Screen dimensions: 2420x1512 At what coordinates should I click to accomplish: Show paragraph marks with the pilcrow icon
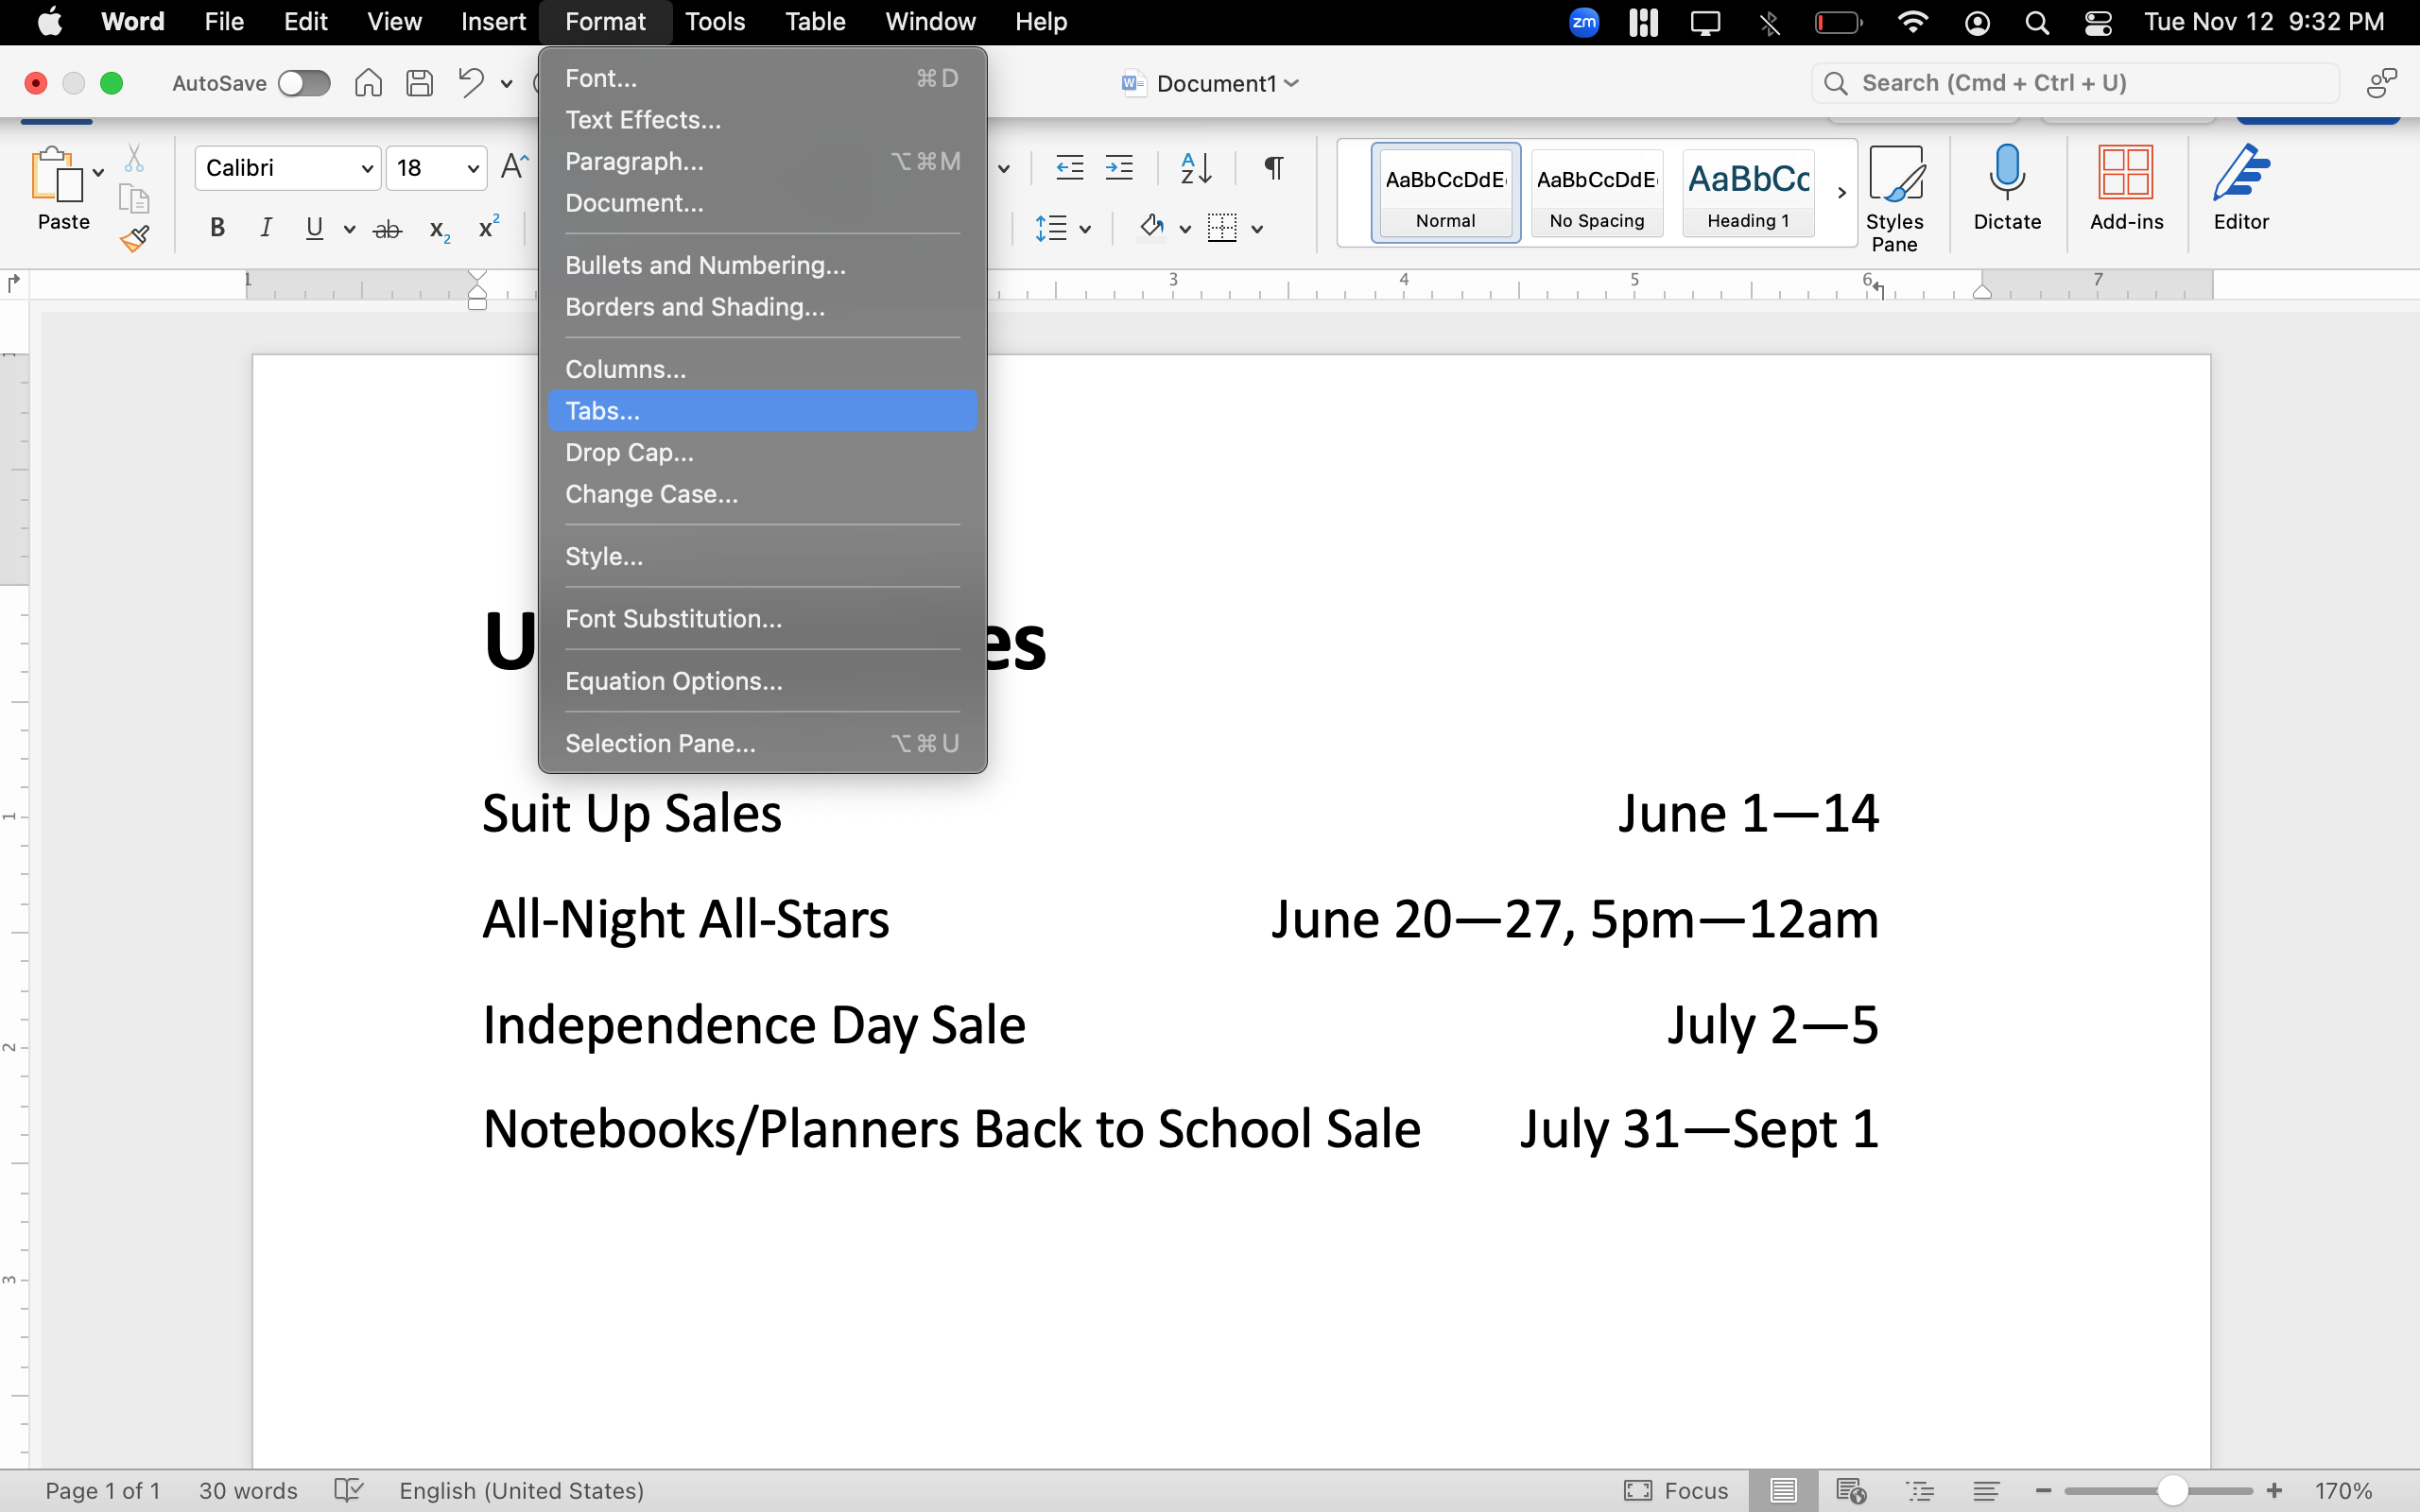(1273, 167)
